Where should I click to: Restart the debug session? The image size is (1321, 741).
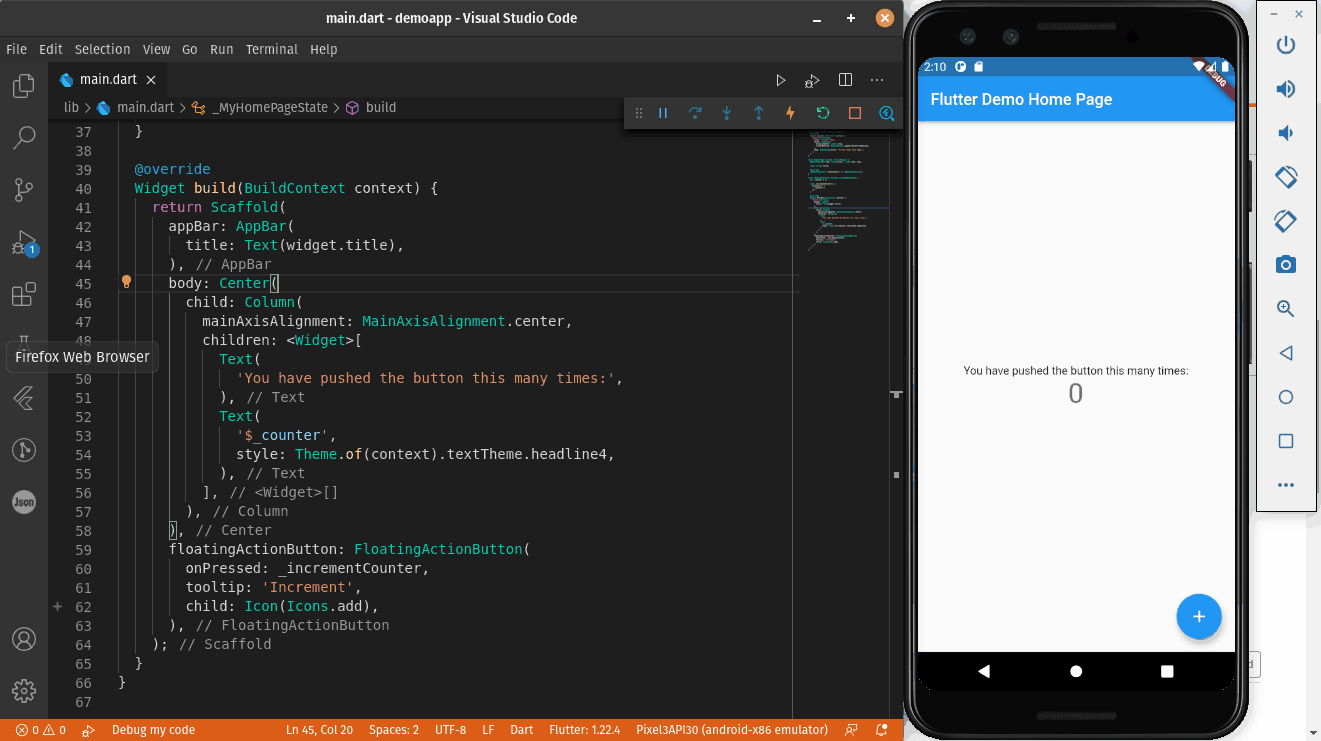point(822,113)
